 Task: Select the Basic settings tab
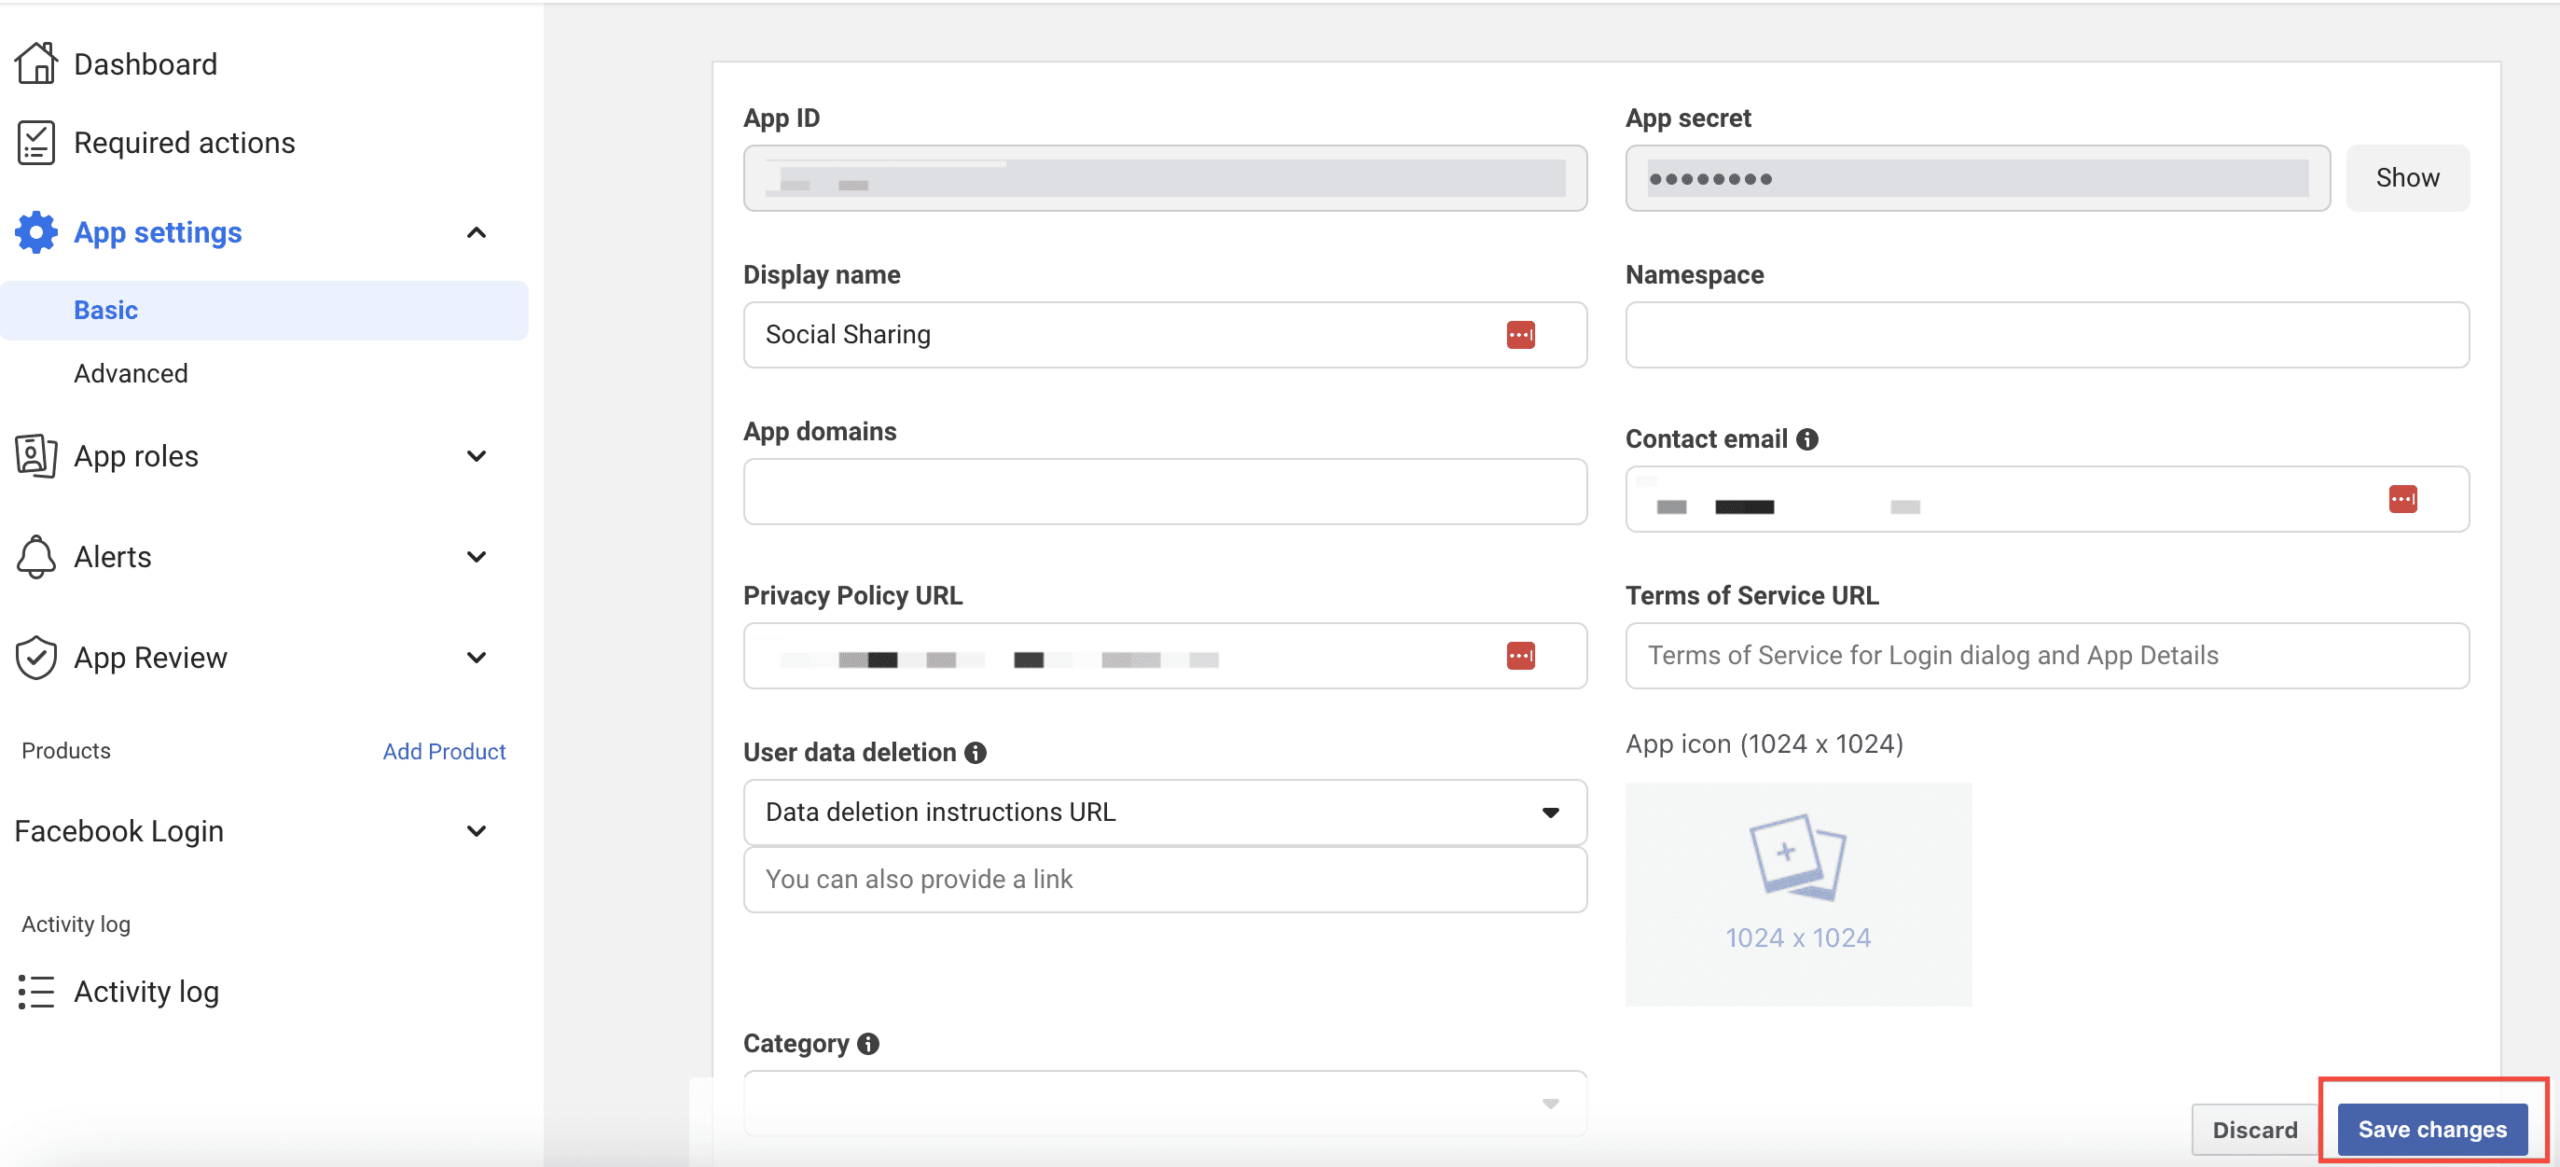[x=106, y=308]
